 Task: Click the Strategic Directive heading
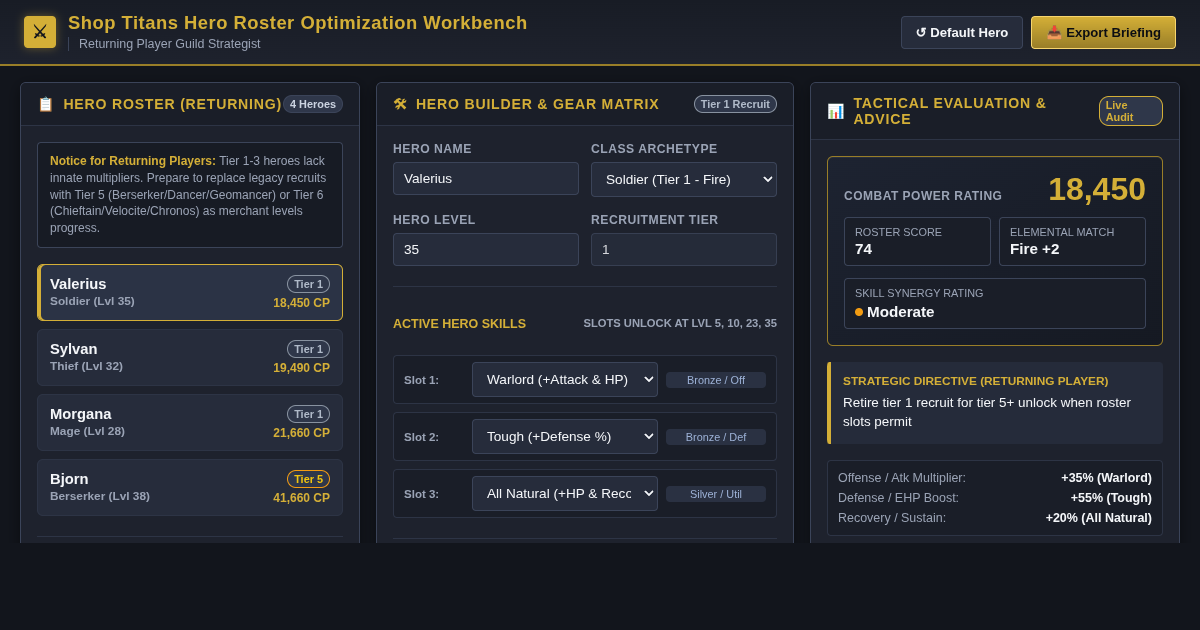[x=975, y=381]
